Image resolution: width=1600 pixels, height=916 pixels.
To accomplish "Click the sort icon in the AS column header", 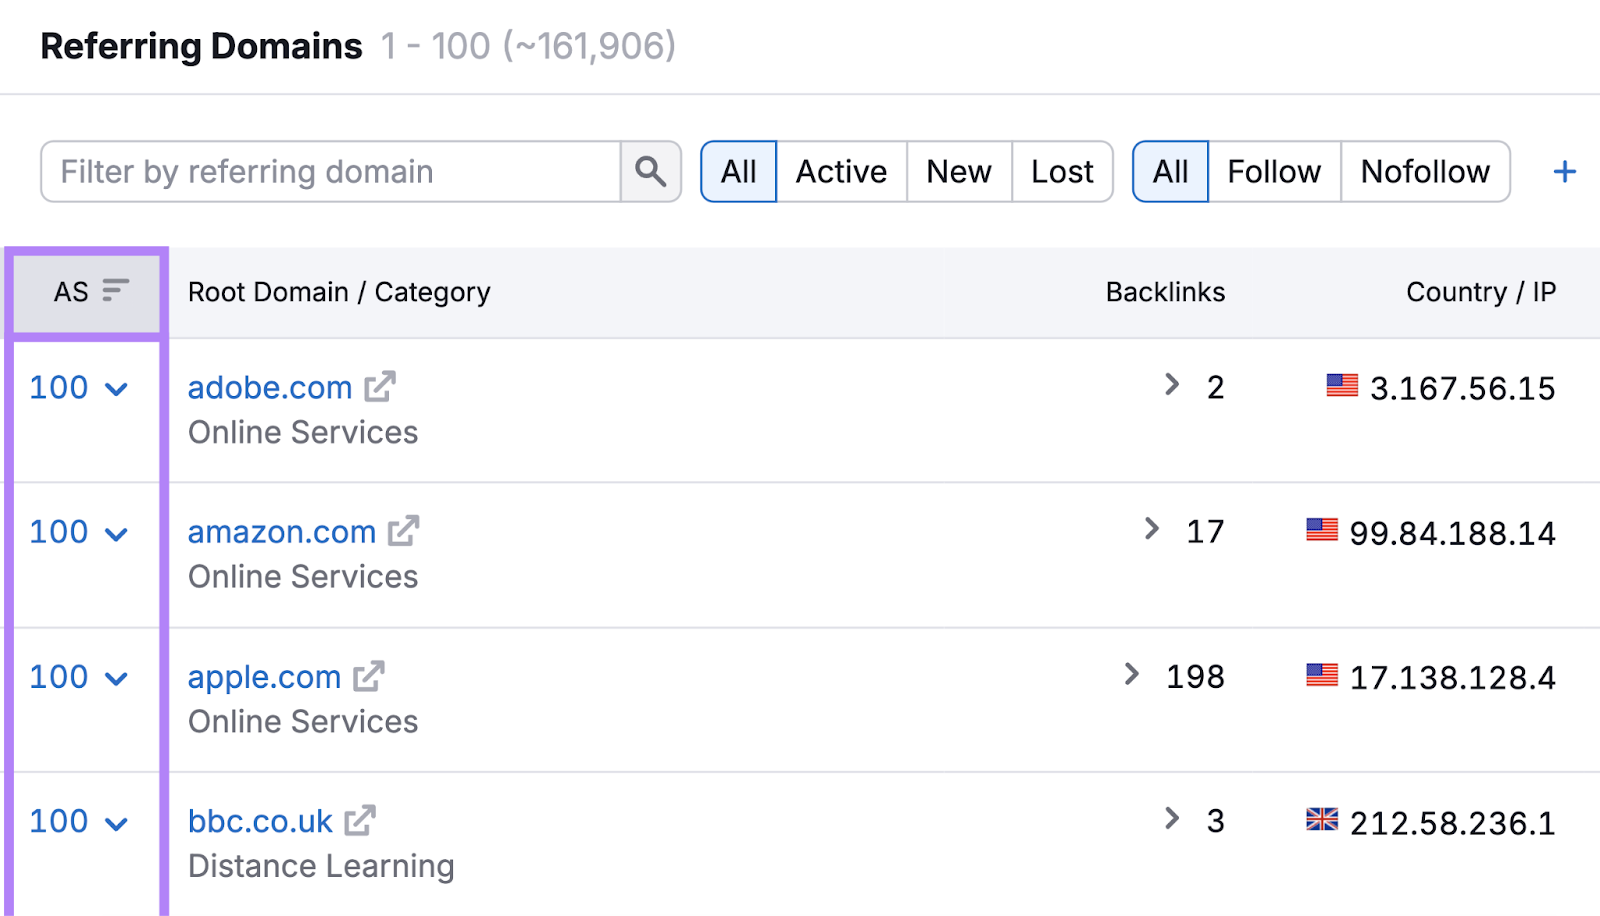I will 114,291.
